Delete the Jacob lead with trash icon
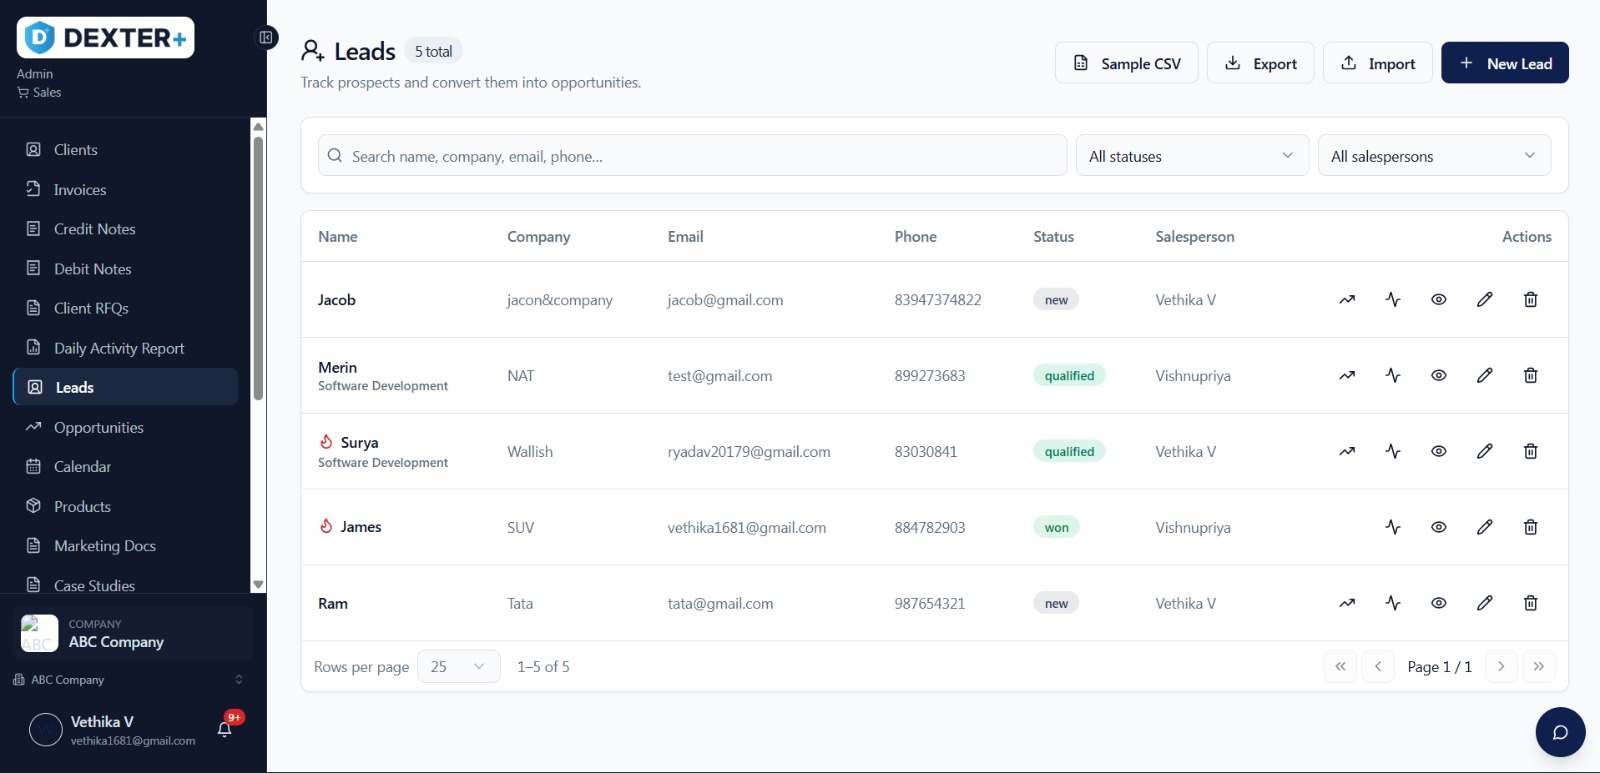The width and height of the screenshot is (1600, 773). [x=1530, y=300]
